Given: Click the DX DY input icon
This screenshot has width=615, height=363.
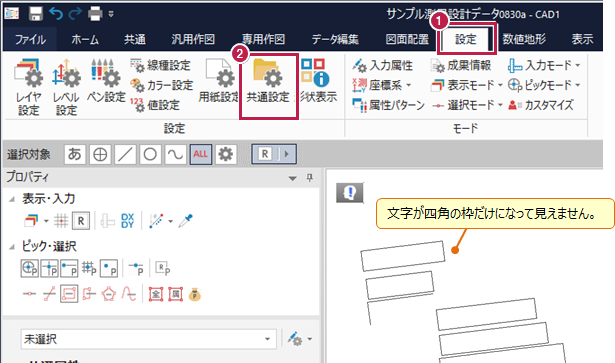Looking at the screenshot, I should 127,221.
